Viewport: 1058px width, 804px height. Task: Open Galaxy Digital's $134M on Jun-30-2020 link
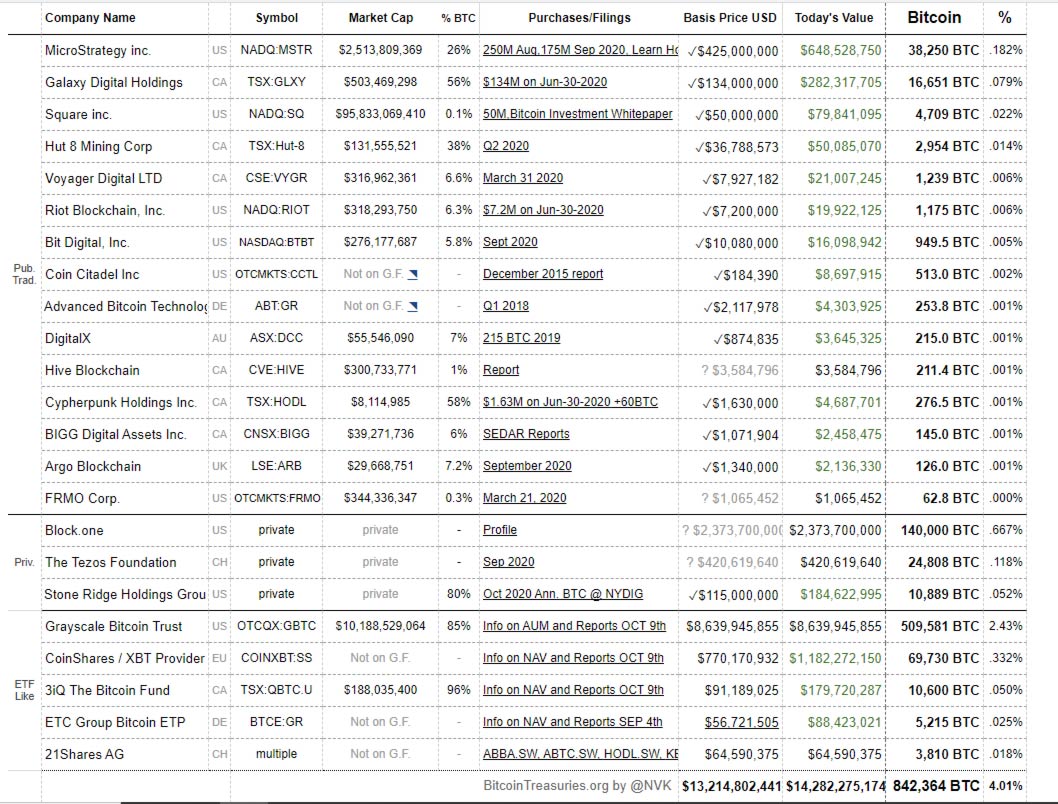pos(545,82)
